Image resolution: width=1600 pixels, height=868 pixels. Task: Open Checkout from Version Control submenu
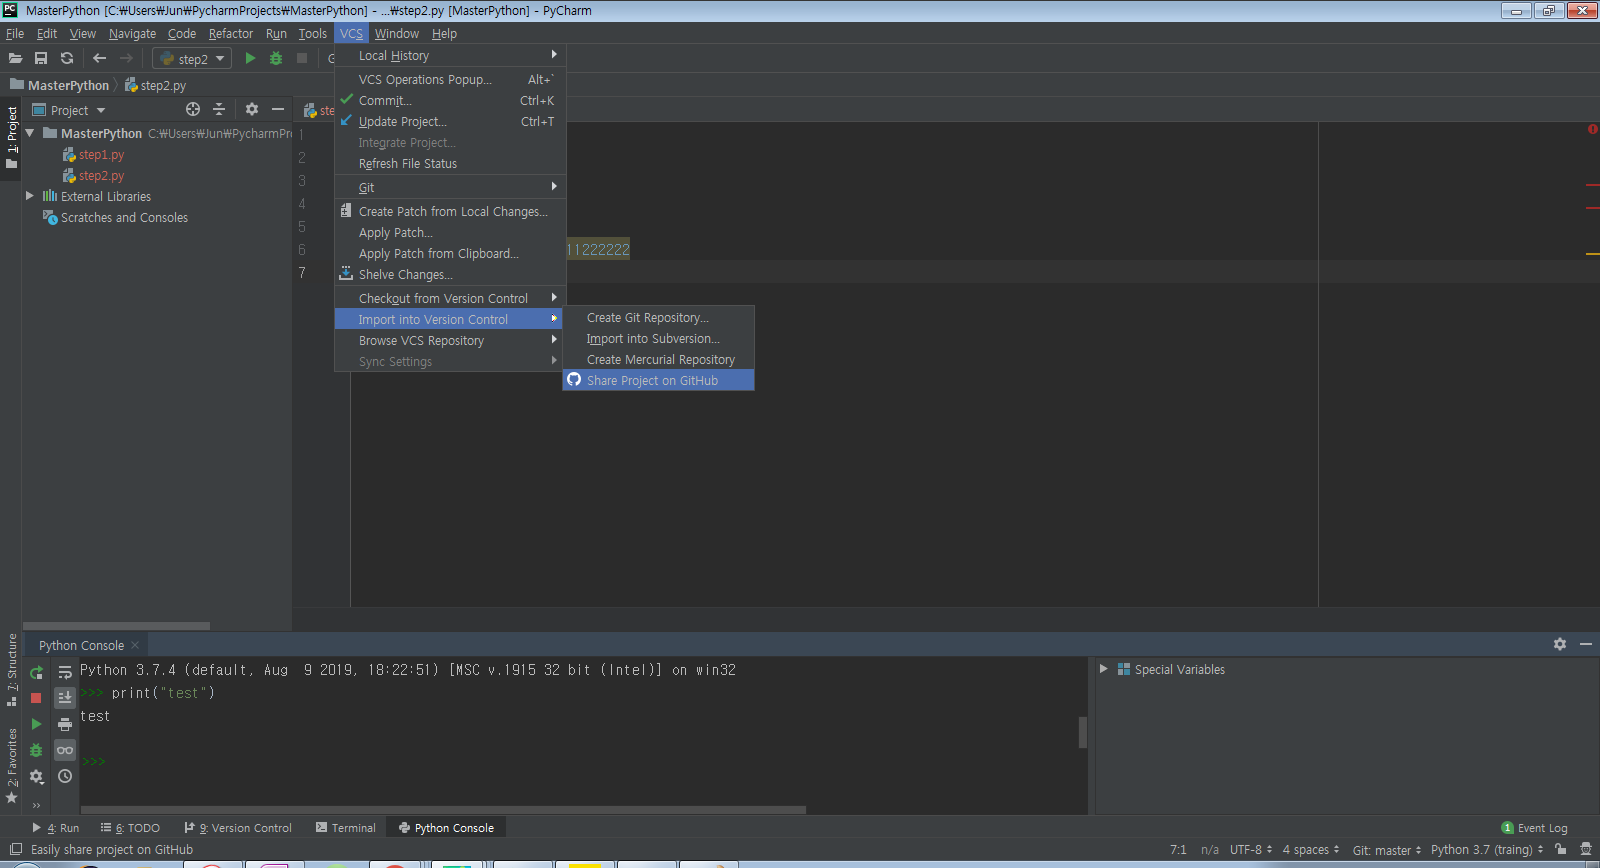click(450, 298)
